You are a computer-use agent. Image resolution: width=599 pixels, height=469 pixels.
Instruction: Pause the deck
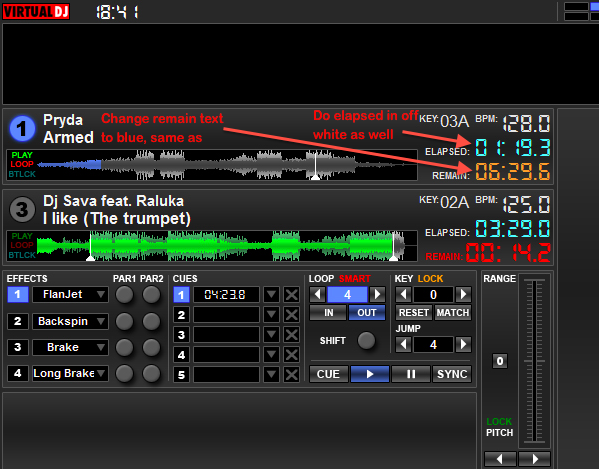click(x=411, y=374)
